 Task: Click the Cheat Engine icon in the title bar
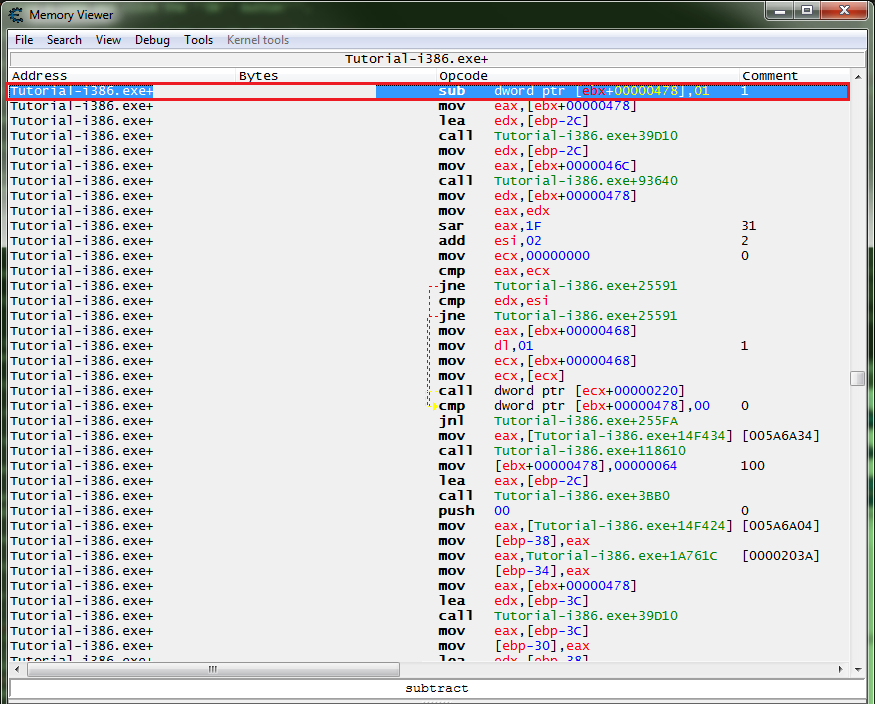point(14,15)
